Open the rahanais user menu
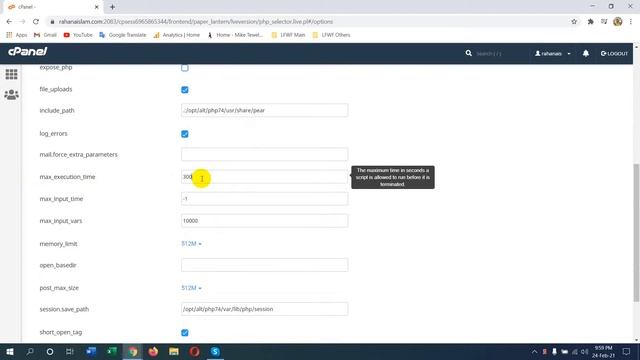The image size is (640, 360). tap(553, 53)
